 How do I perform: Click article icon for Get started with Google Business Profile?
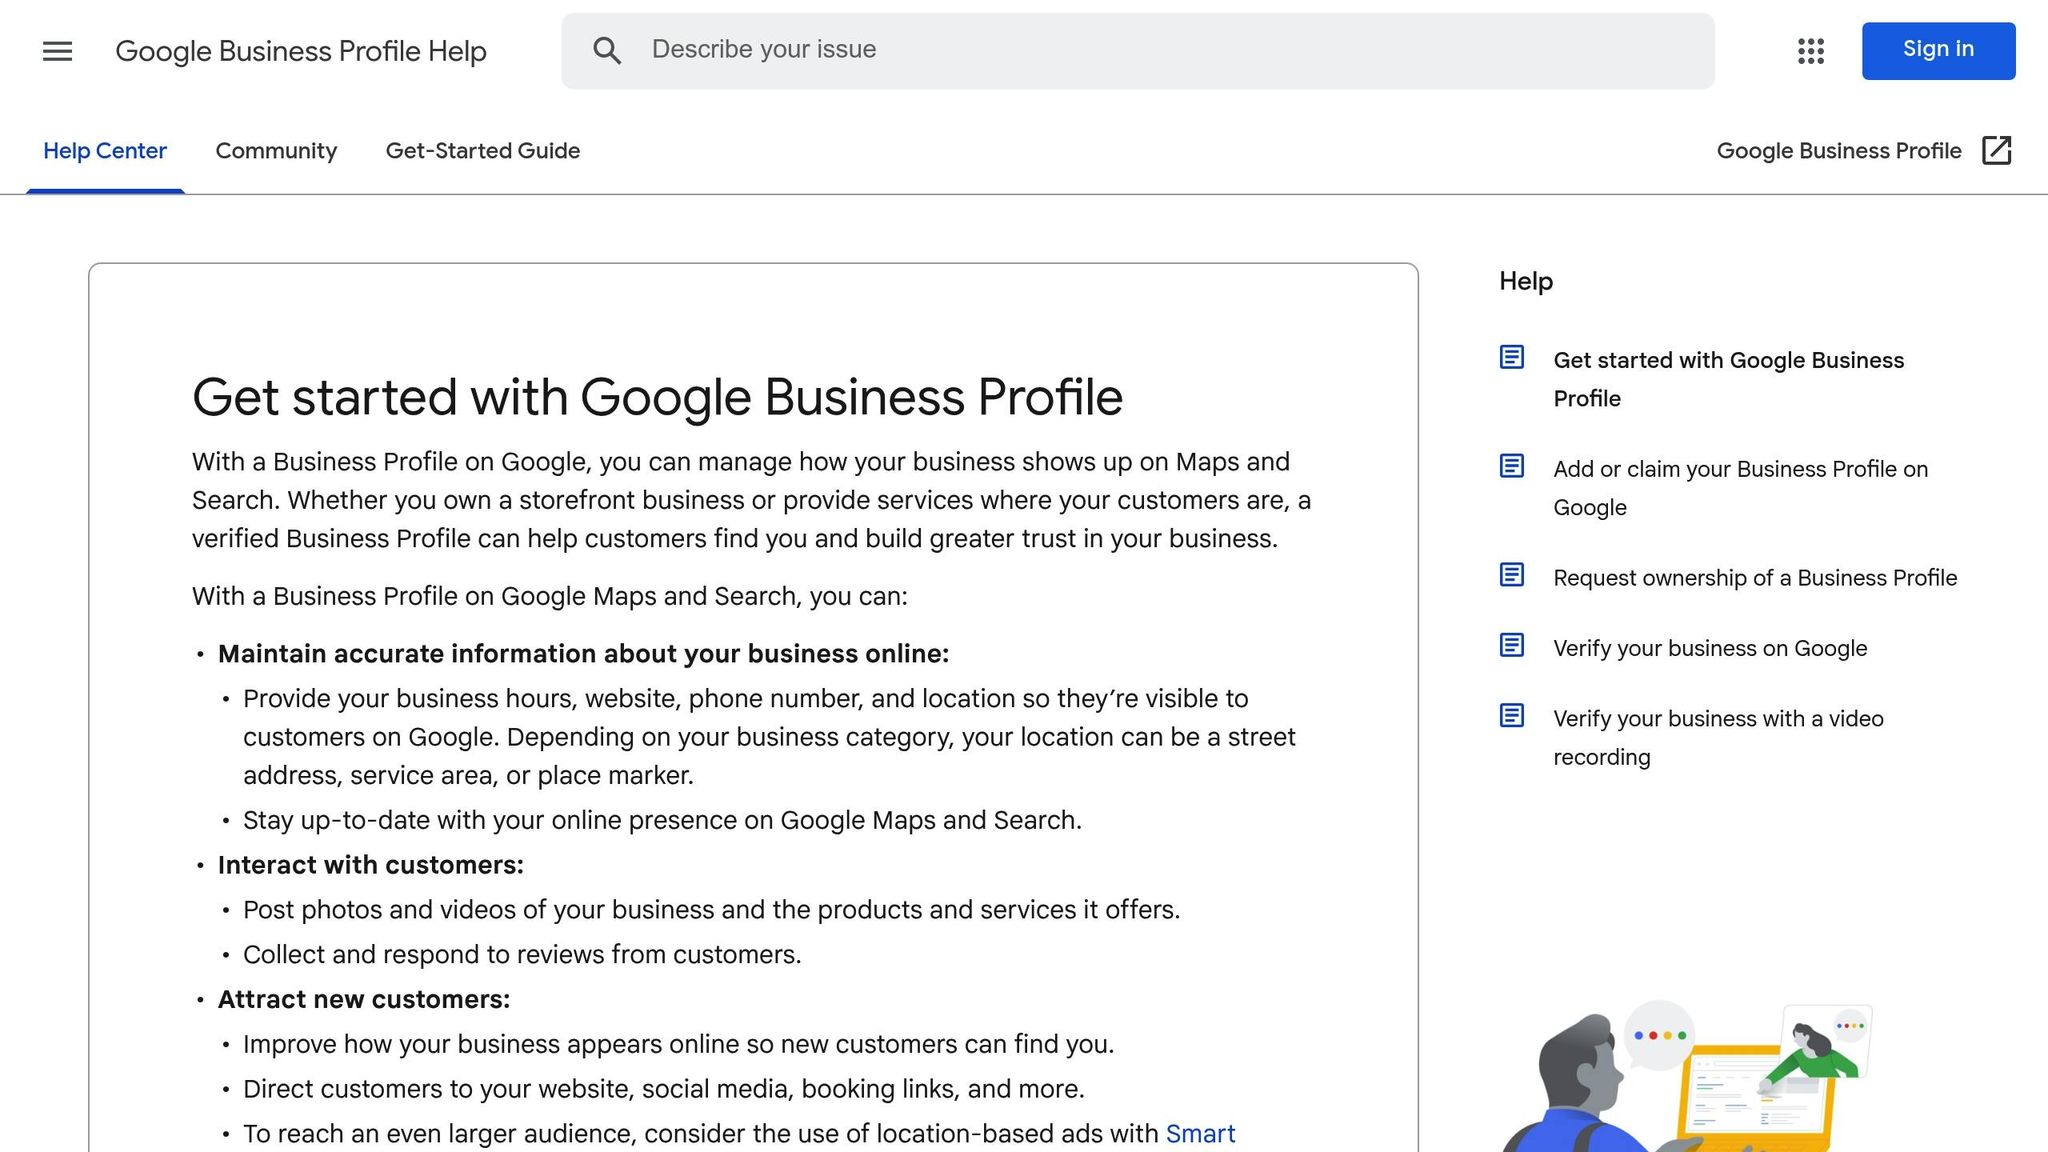pos(1512,357)
